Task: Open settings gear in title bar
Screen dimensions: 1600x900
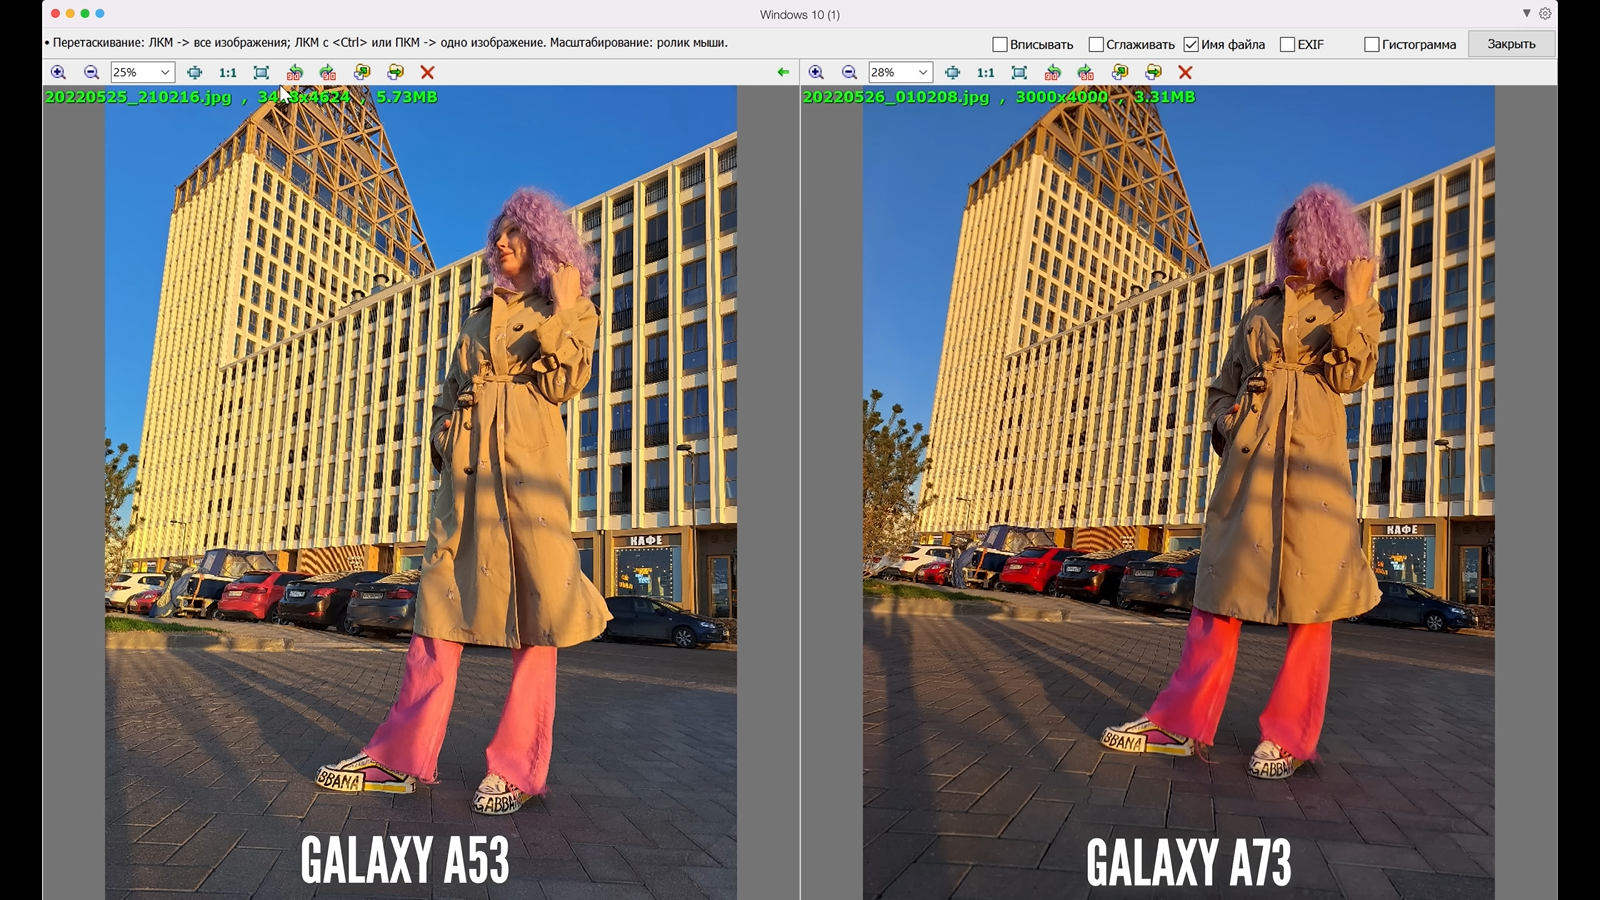Action: click(x=1545, y=14)
